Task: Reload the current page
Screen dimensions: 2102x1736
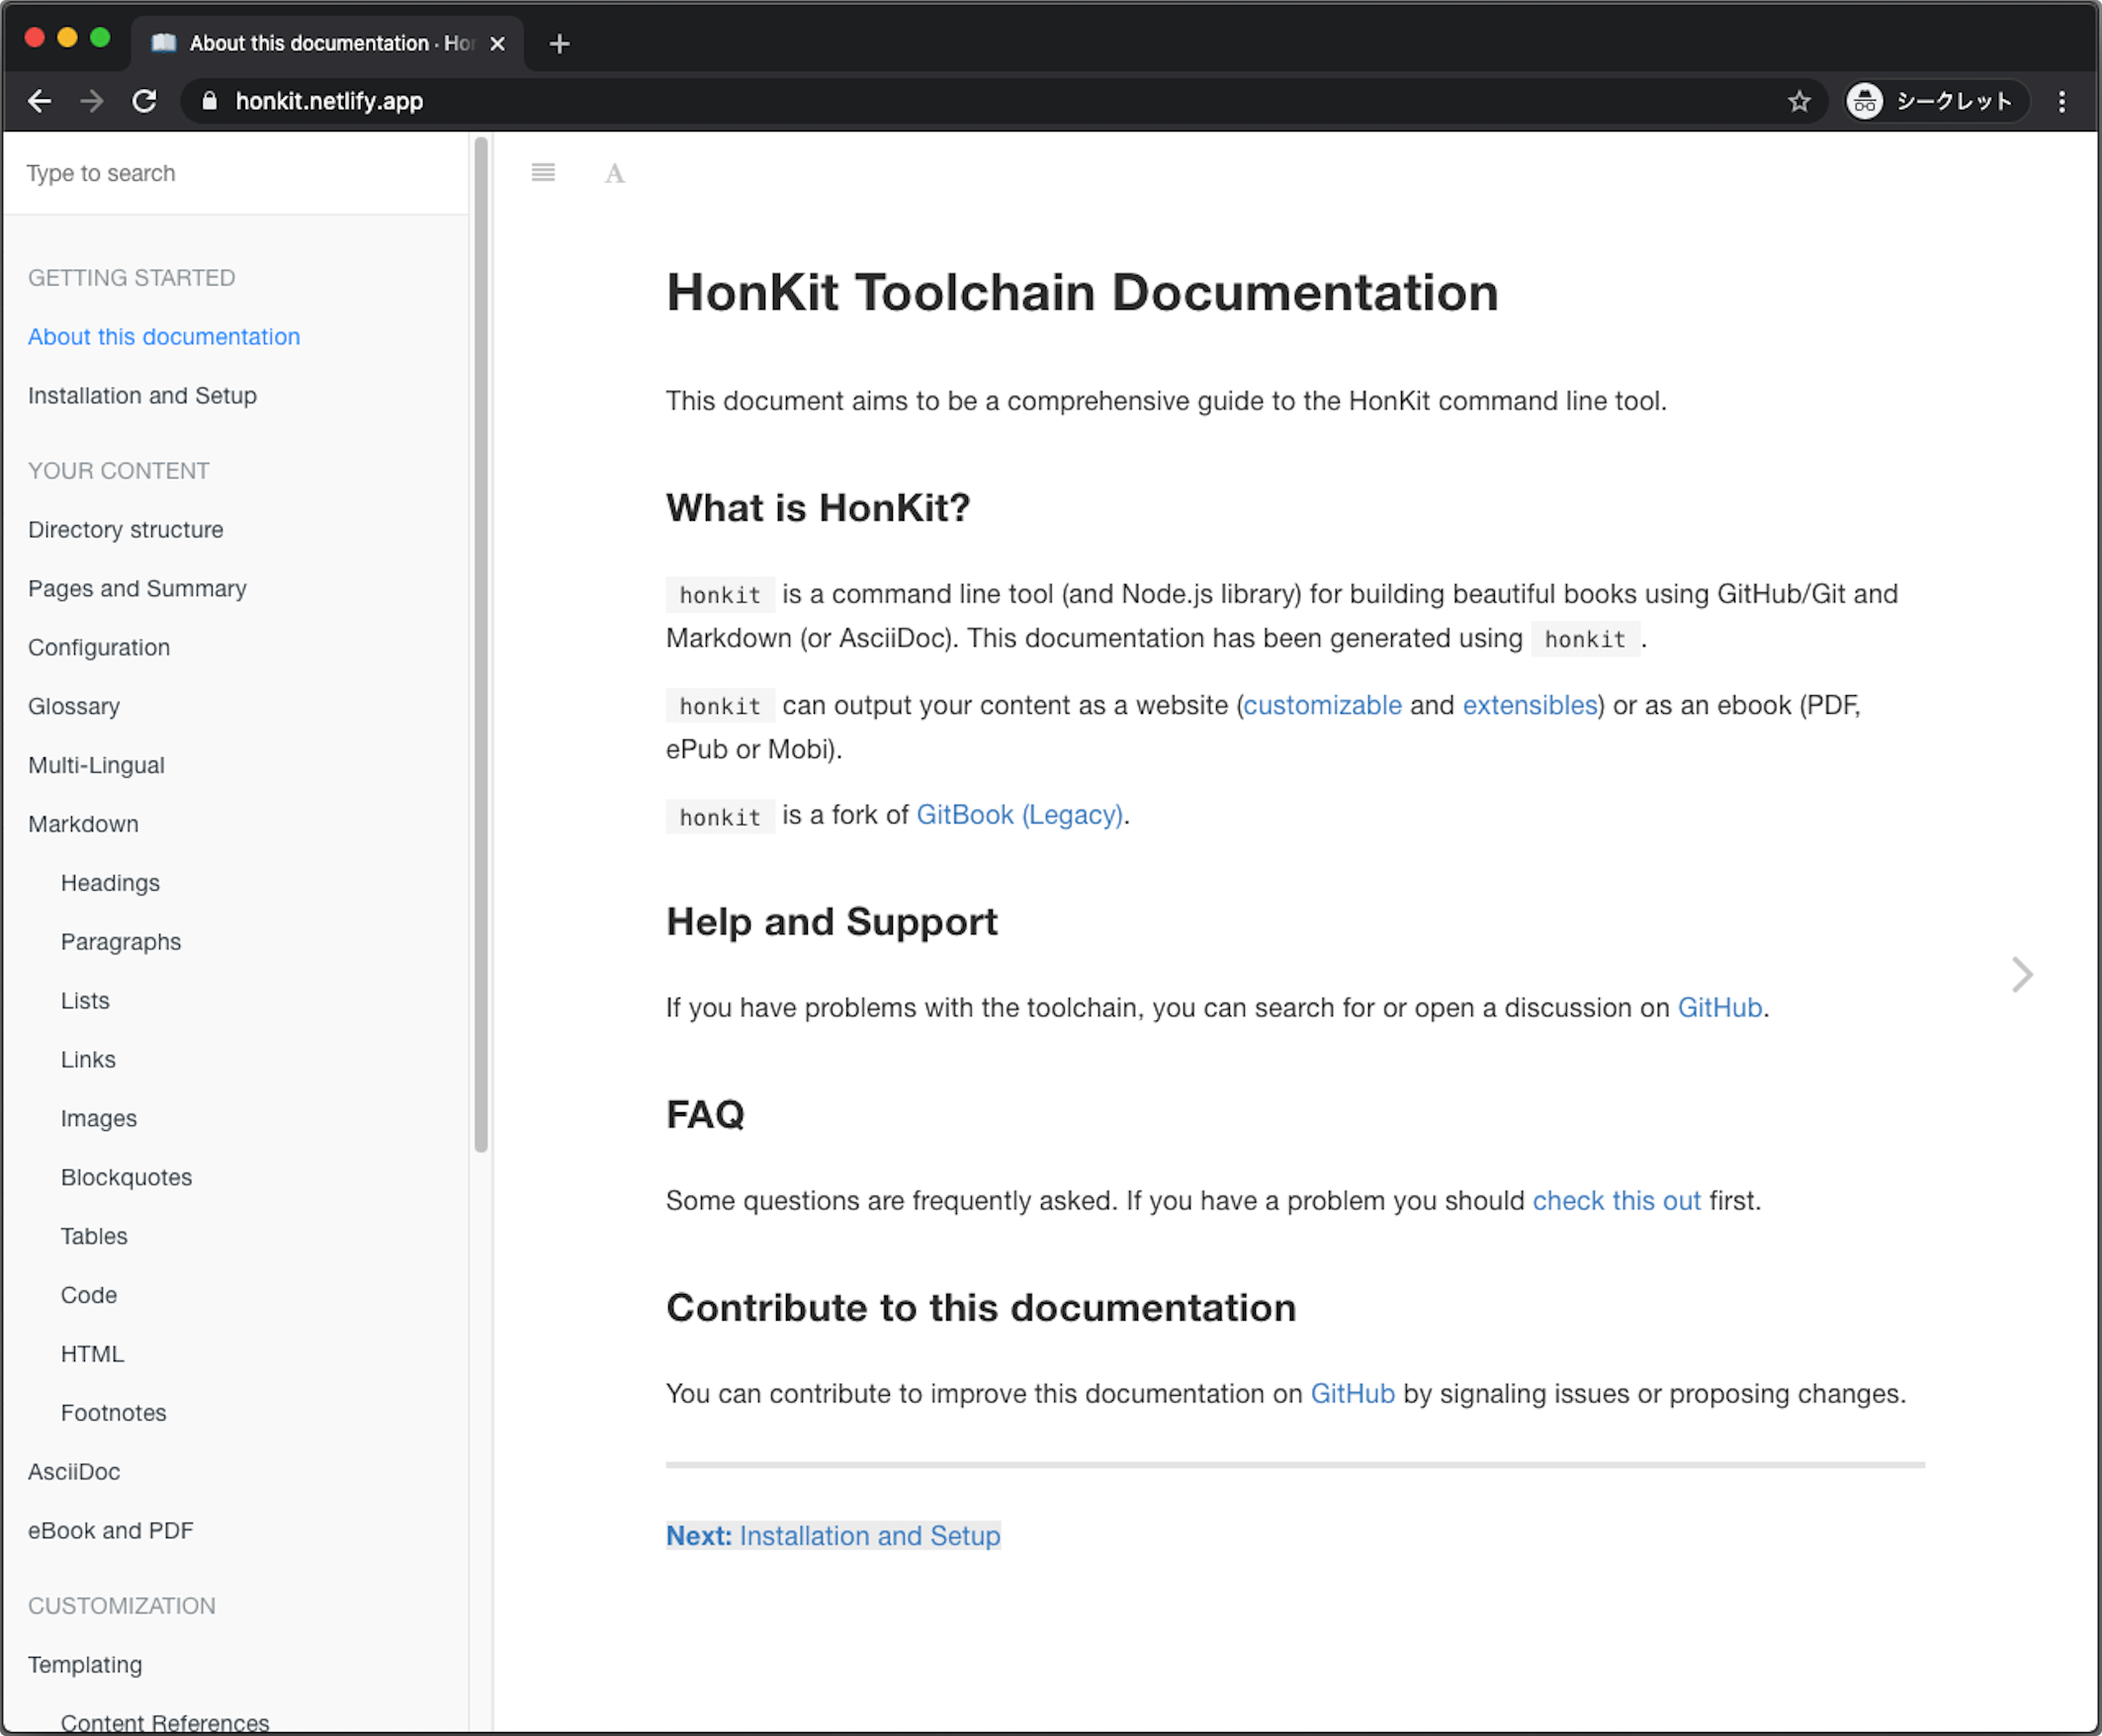Action: pyautogui.click(x=145, y=101)
